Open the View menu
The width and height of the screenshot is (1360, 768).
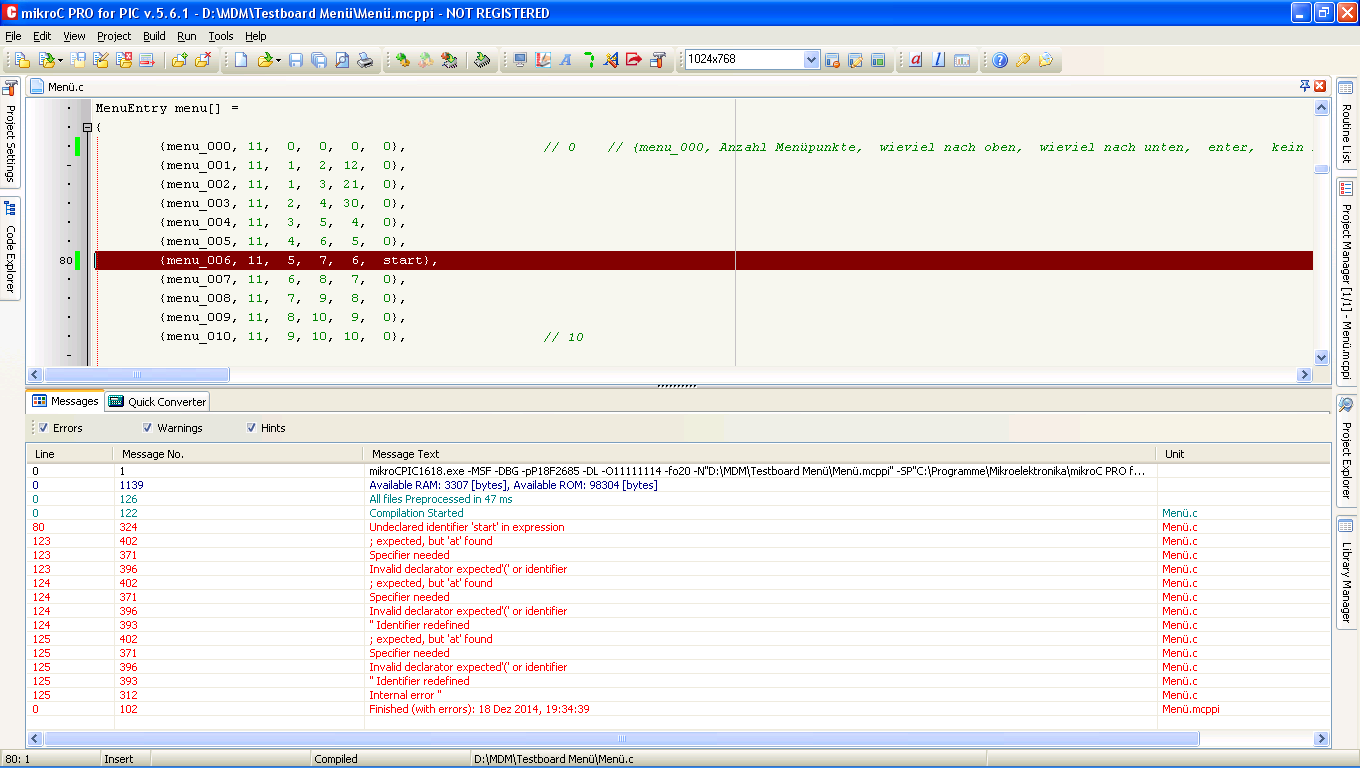coord(74,36)
